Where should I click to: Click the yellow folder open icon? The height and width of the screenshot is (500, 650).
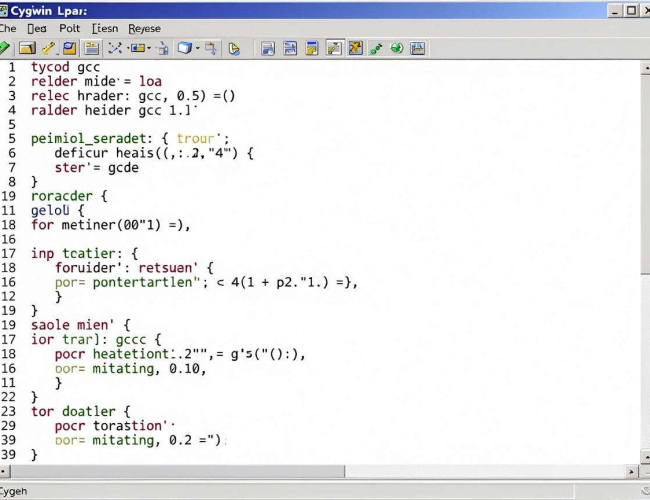27,48
